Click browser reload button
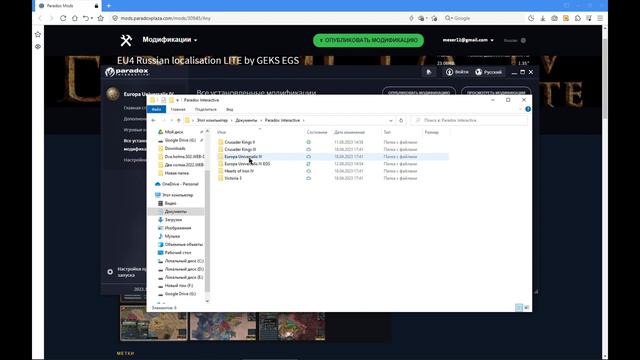The image size is (640, 360). pos(63,18)
